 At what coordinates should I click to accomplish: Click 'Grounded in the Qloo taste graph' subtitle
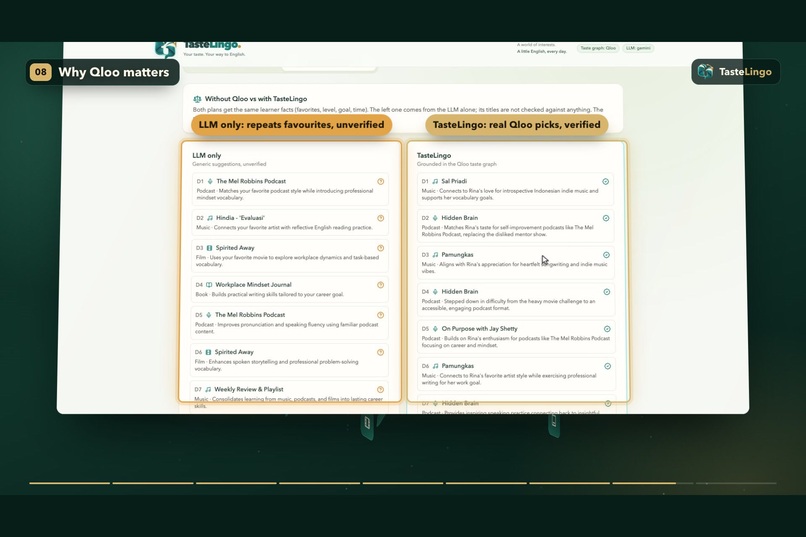coord(456,164)
